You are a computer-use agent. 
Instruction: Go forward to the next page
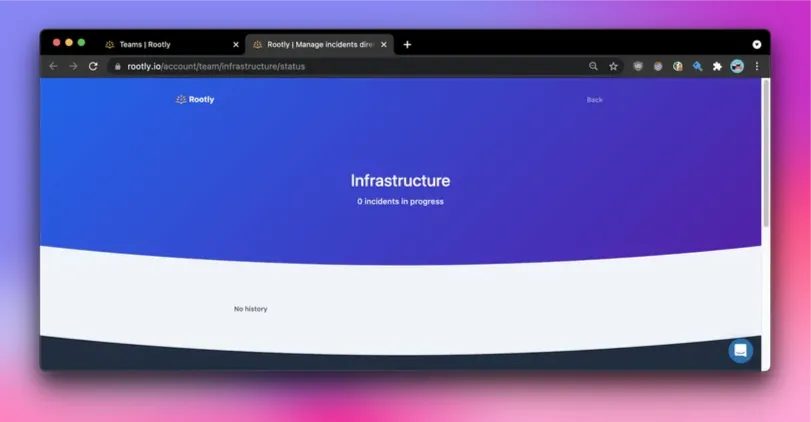pyautogui.click(x=73, y=66)
